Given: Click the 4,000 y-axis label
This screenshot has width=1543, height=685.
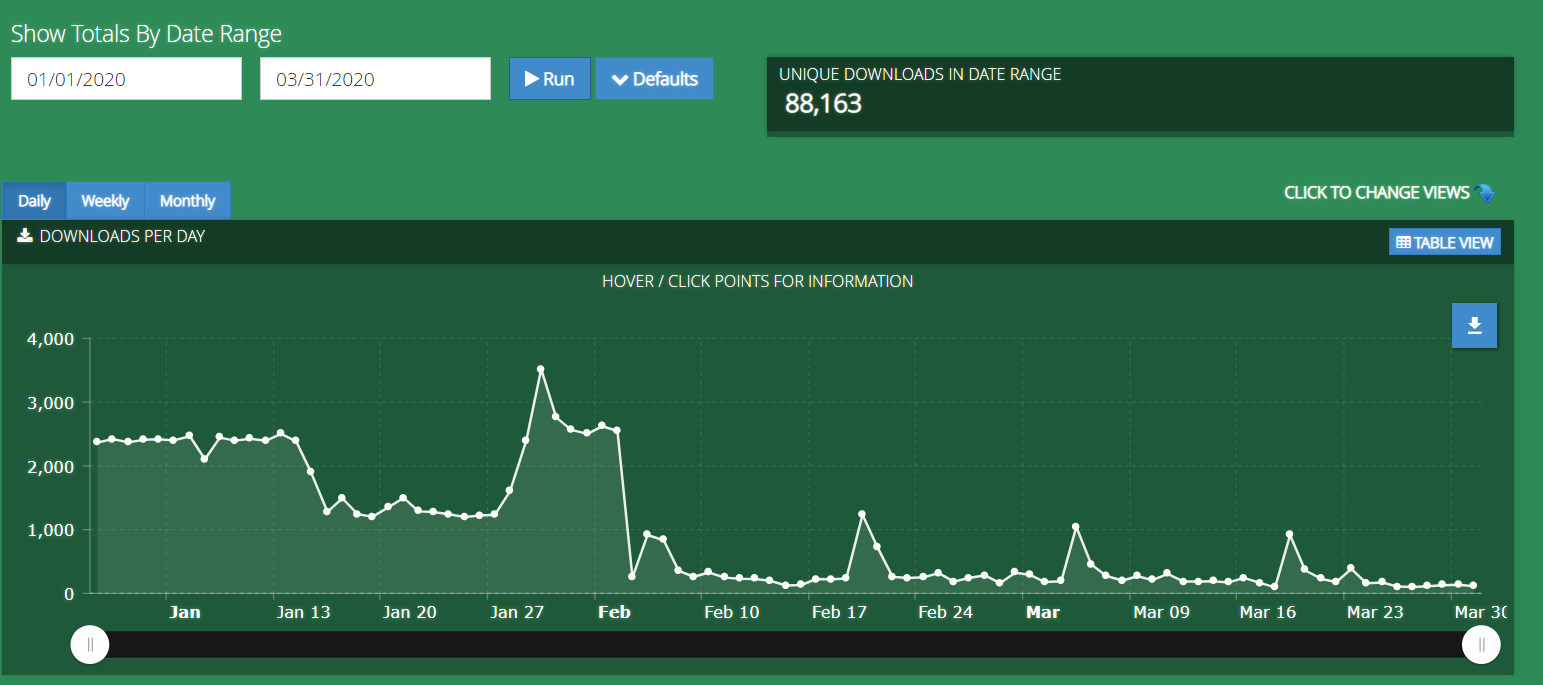Looking at the screenshot, I should click(51, 339).
